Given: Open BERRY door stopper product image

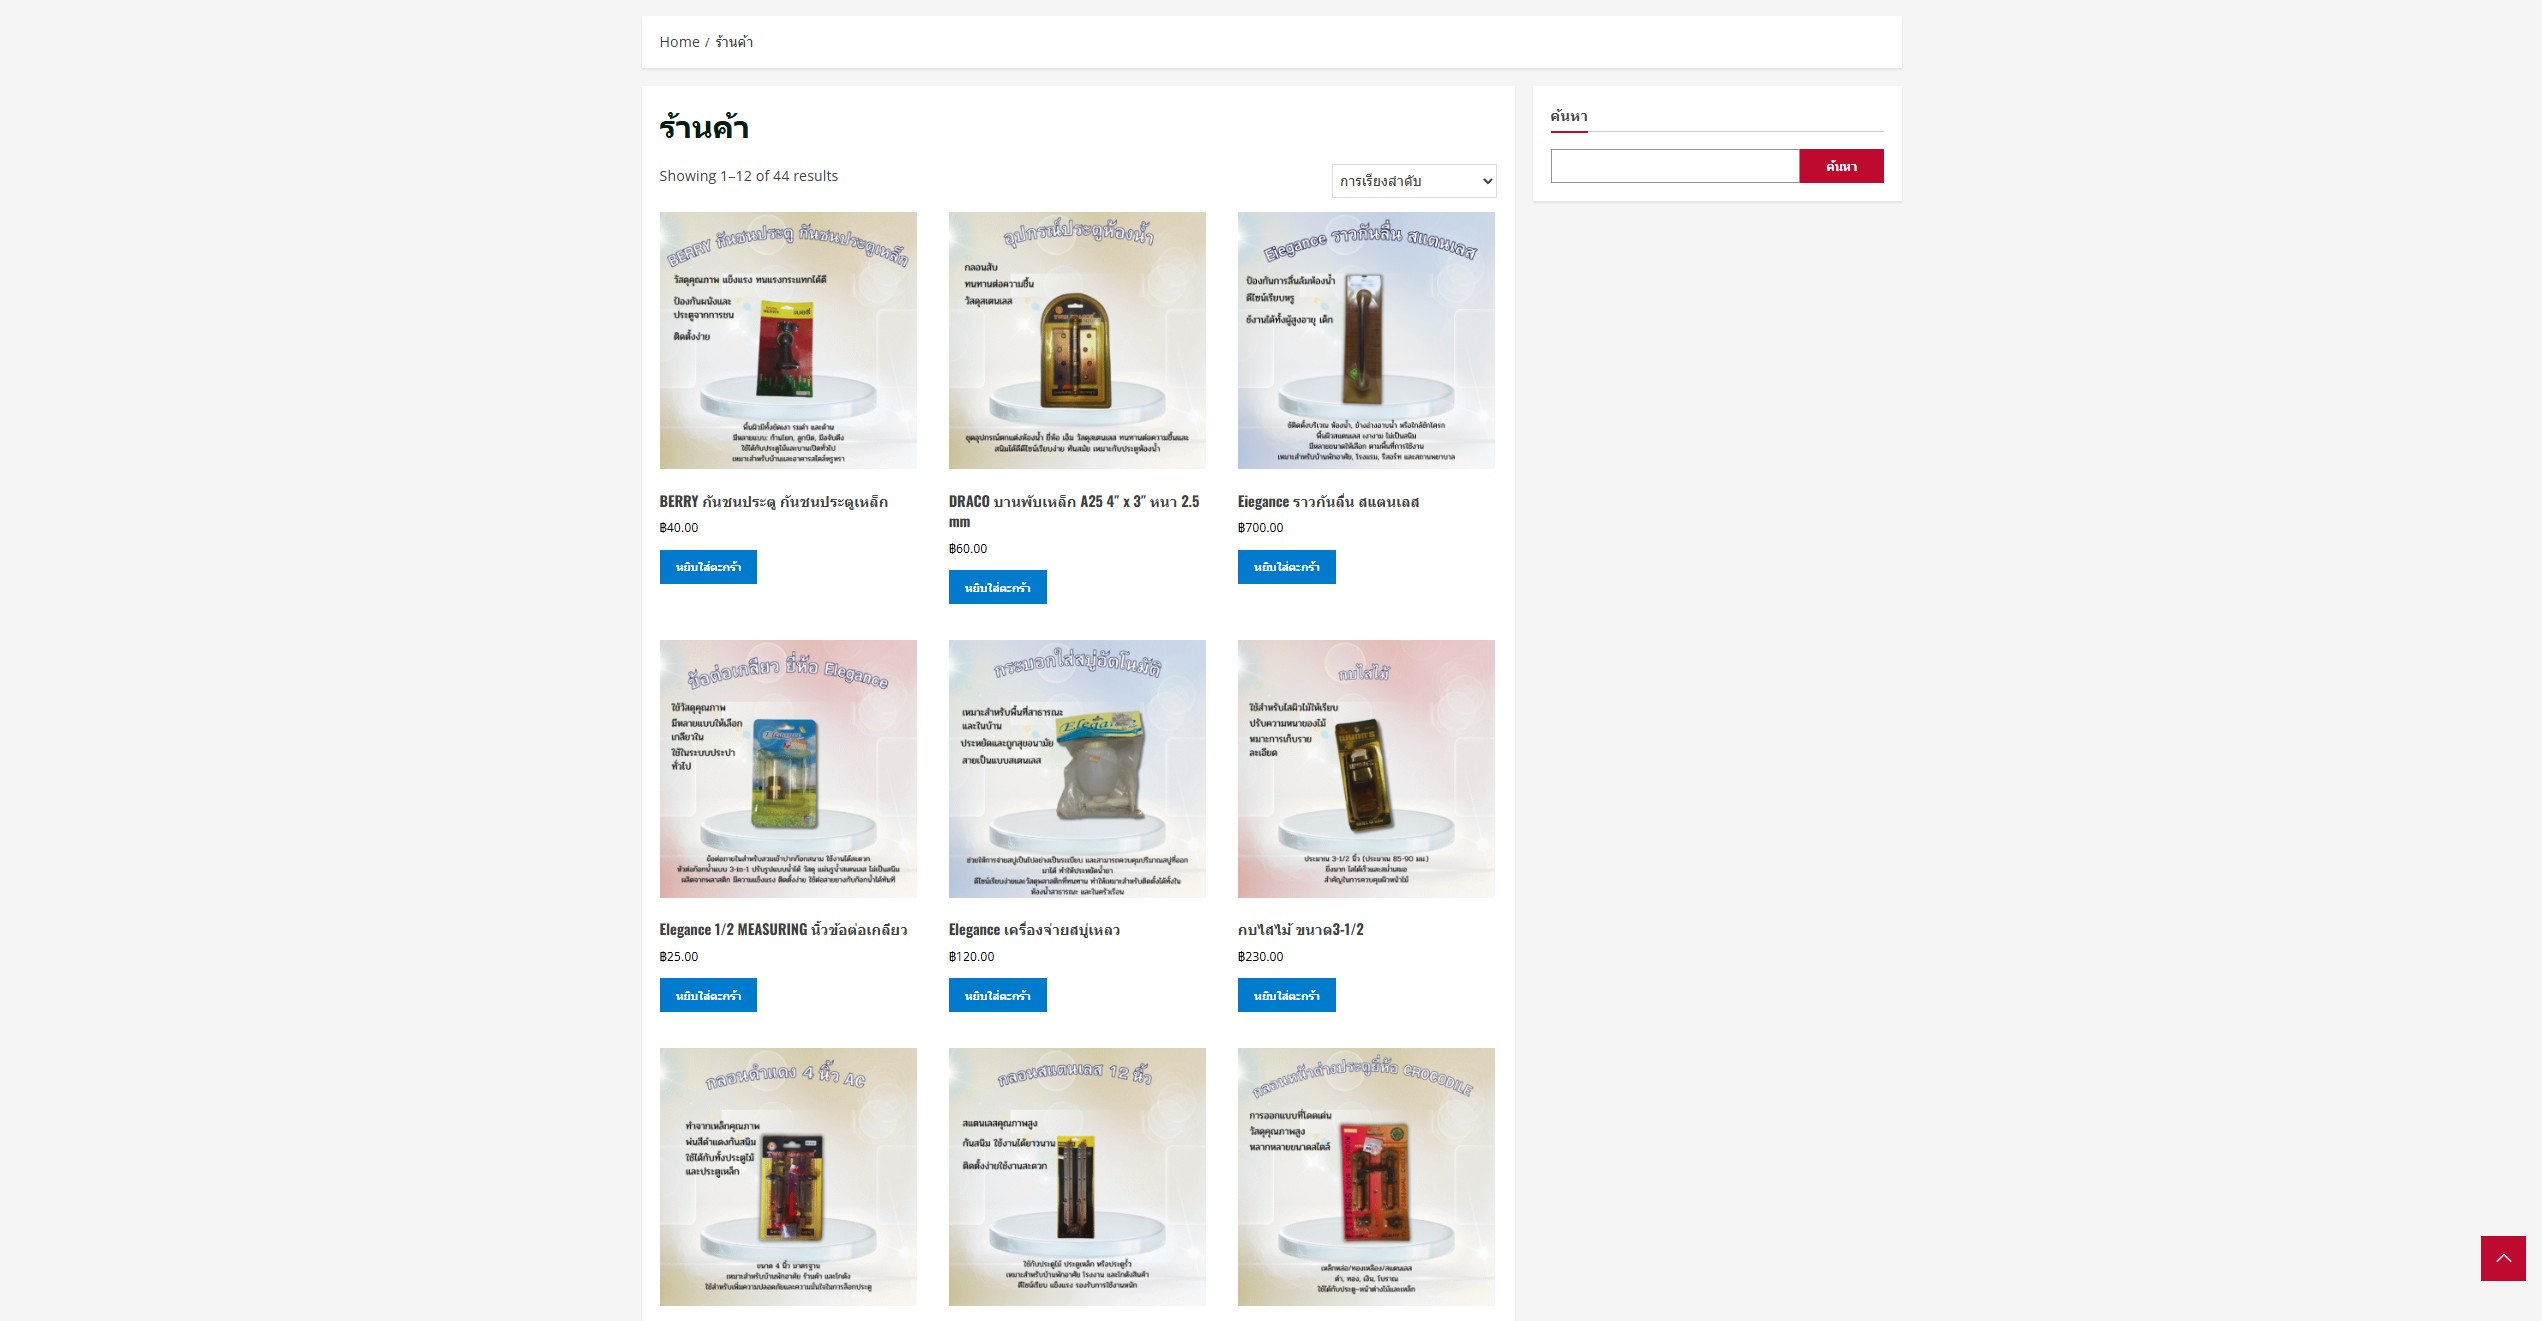Looking at the screenshot, I should tap(788, 340).
